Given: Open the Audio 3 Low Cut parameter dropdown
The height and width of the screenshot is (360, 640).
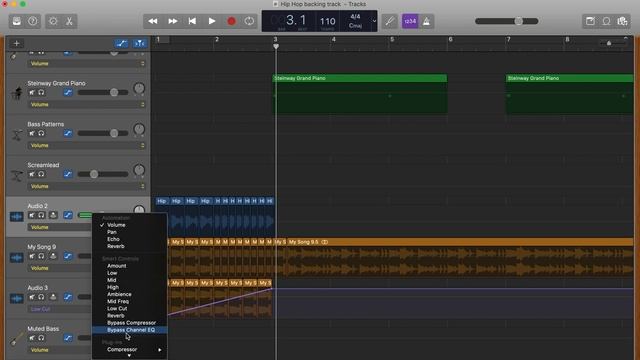Looking at the screenshot, I should coord(60,309).
